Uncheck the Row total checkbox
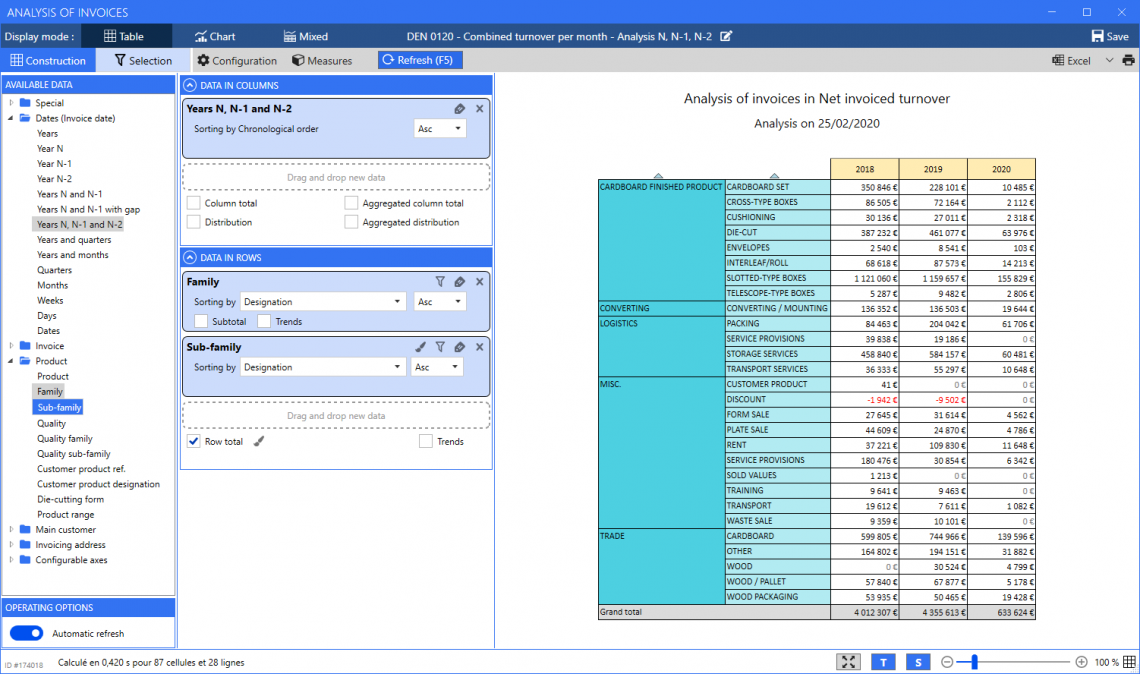1140x674 pixels. tap(193, 441)
